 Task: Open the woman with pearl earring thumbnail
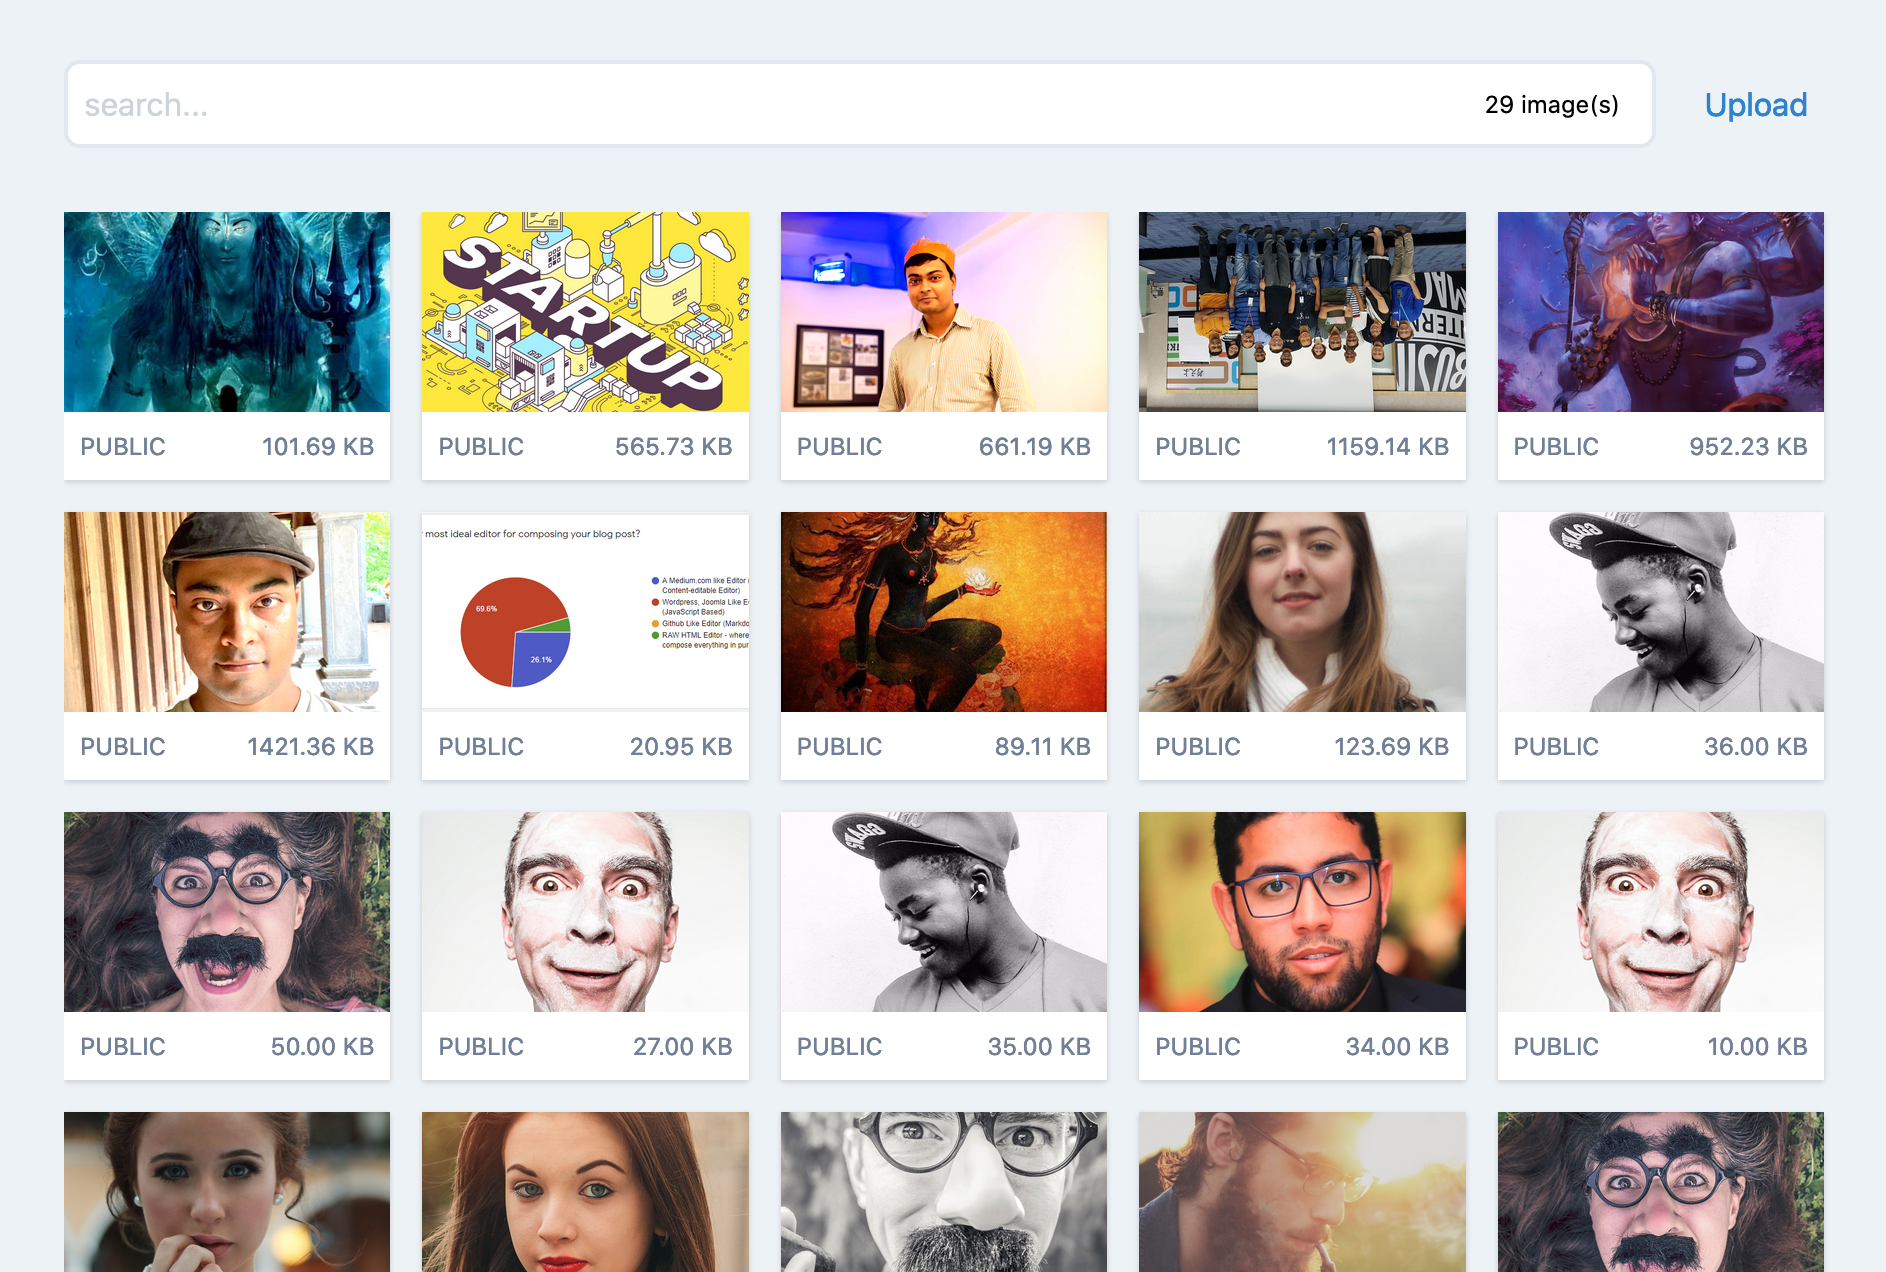(227, 1192)
